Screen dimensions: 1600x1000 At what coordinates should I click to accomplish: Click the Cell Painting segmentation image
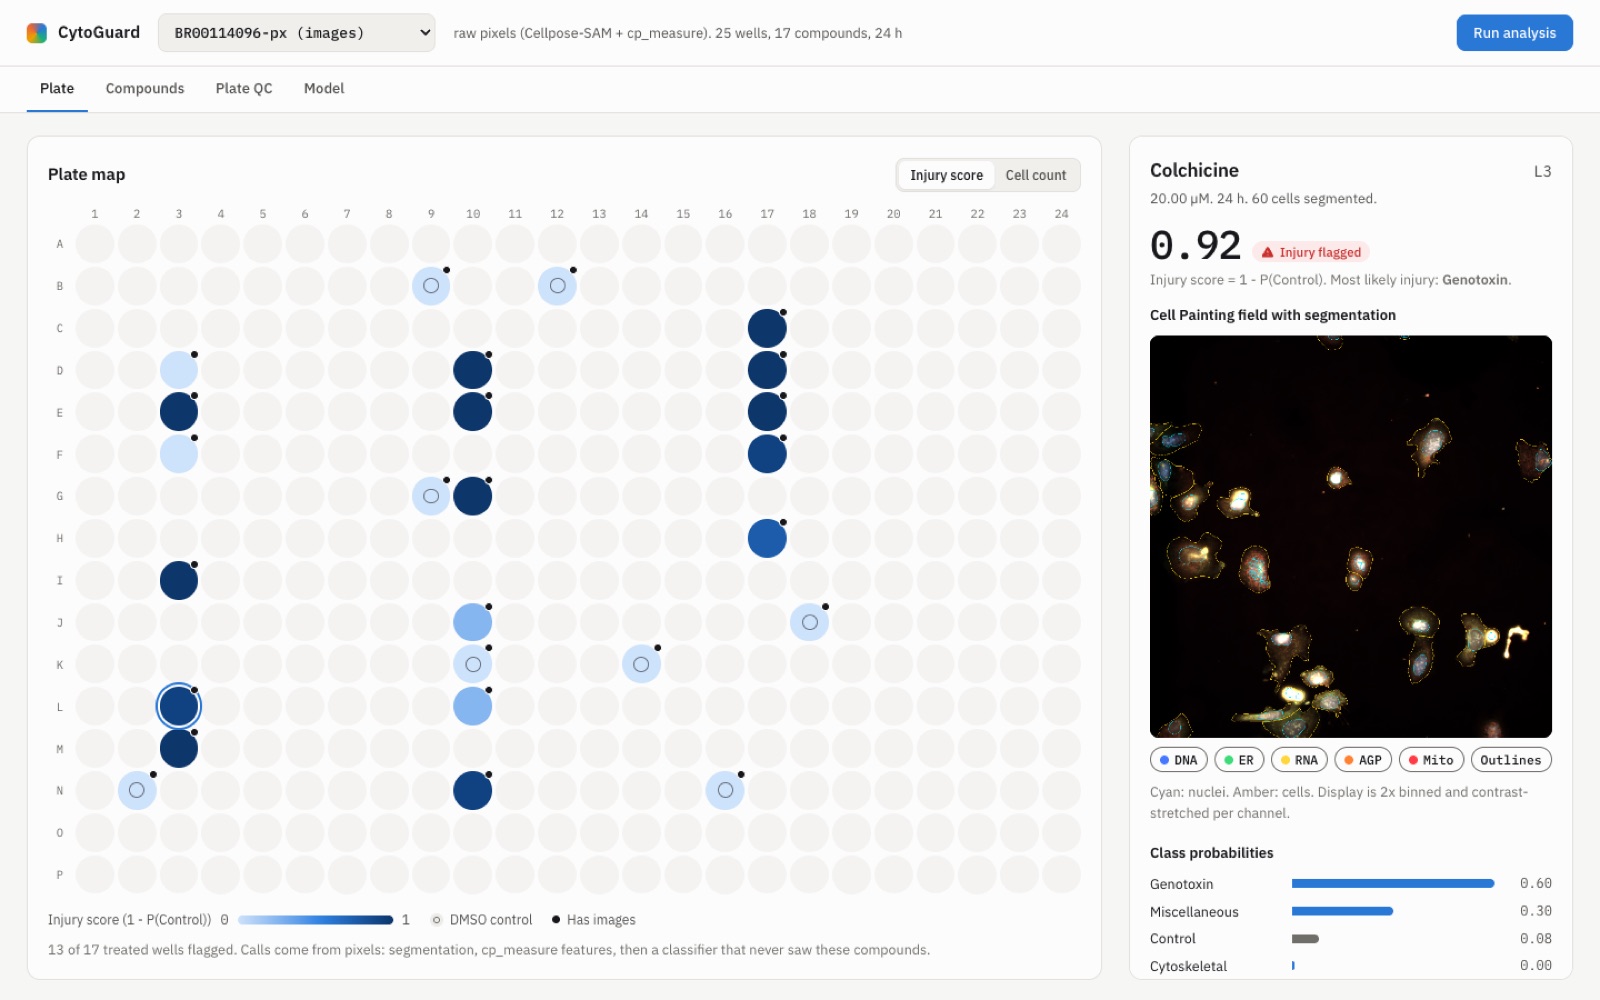(x=1351, y=537)
